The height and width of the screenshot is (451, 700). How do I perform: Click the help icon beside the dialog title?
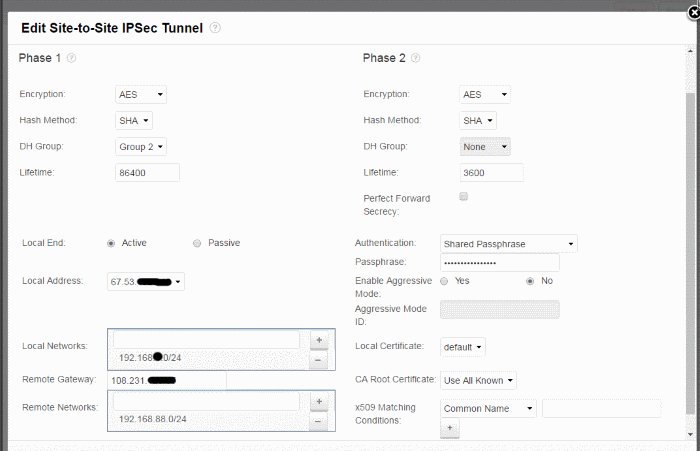(216, 27)
